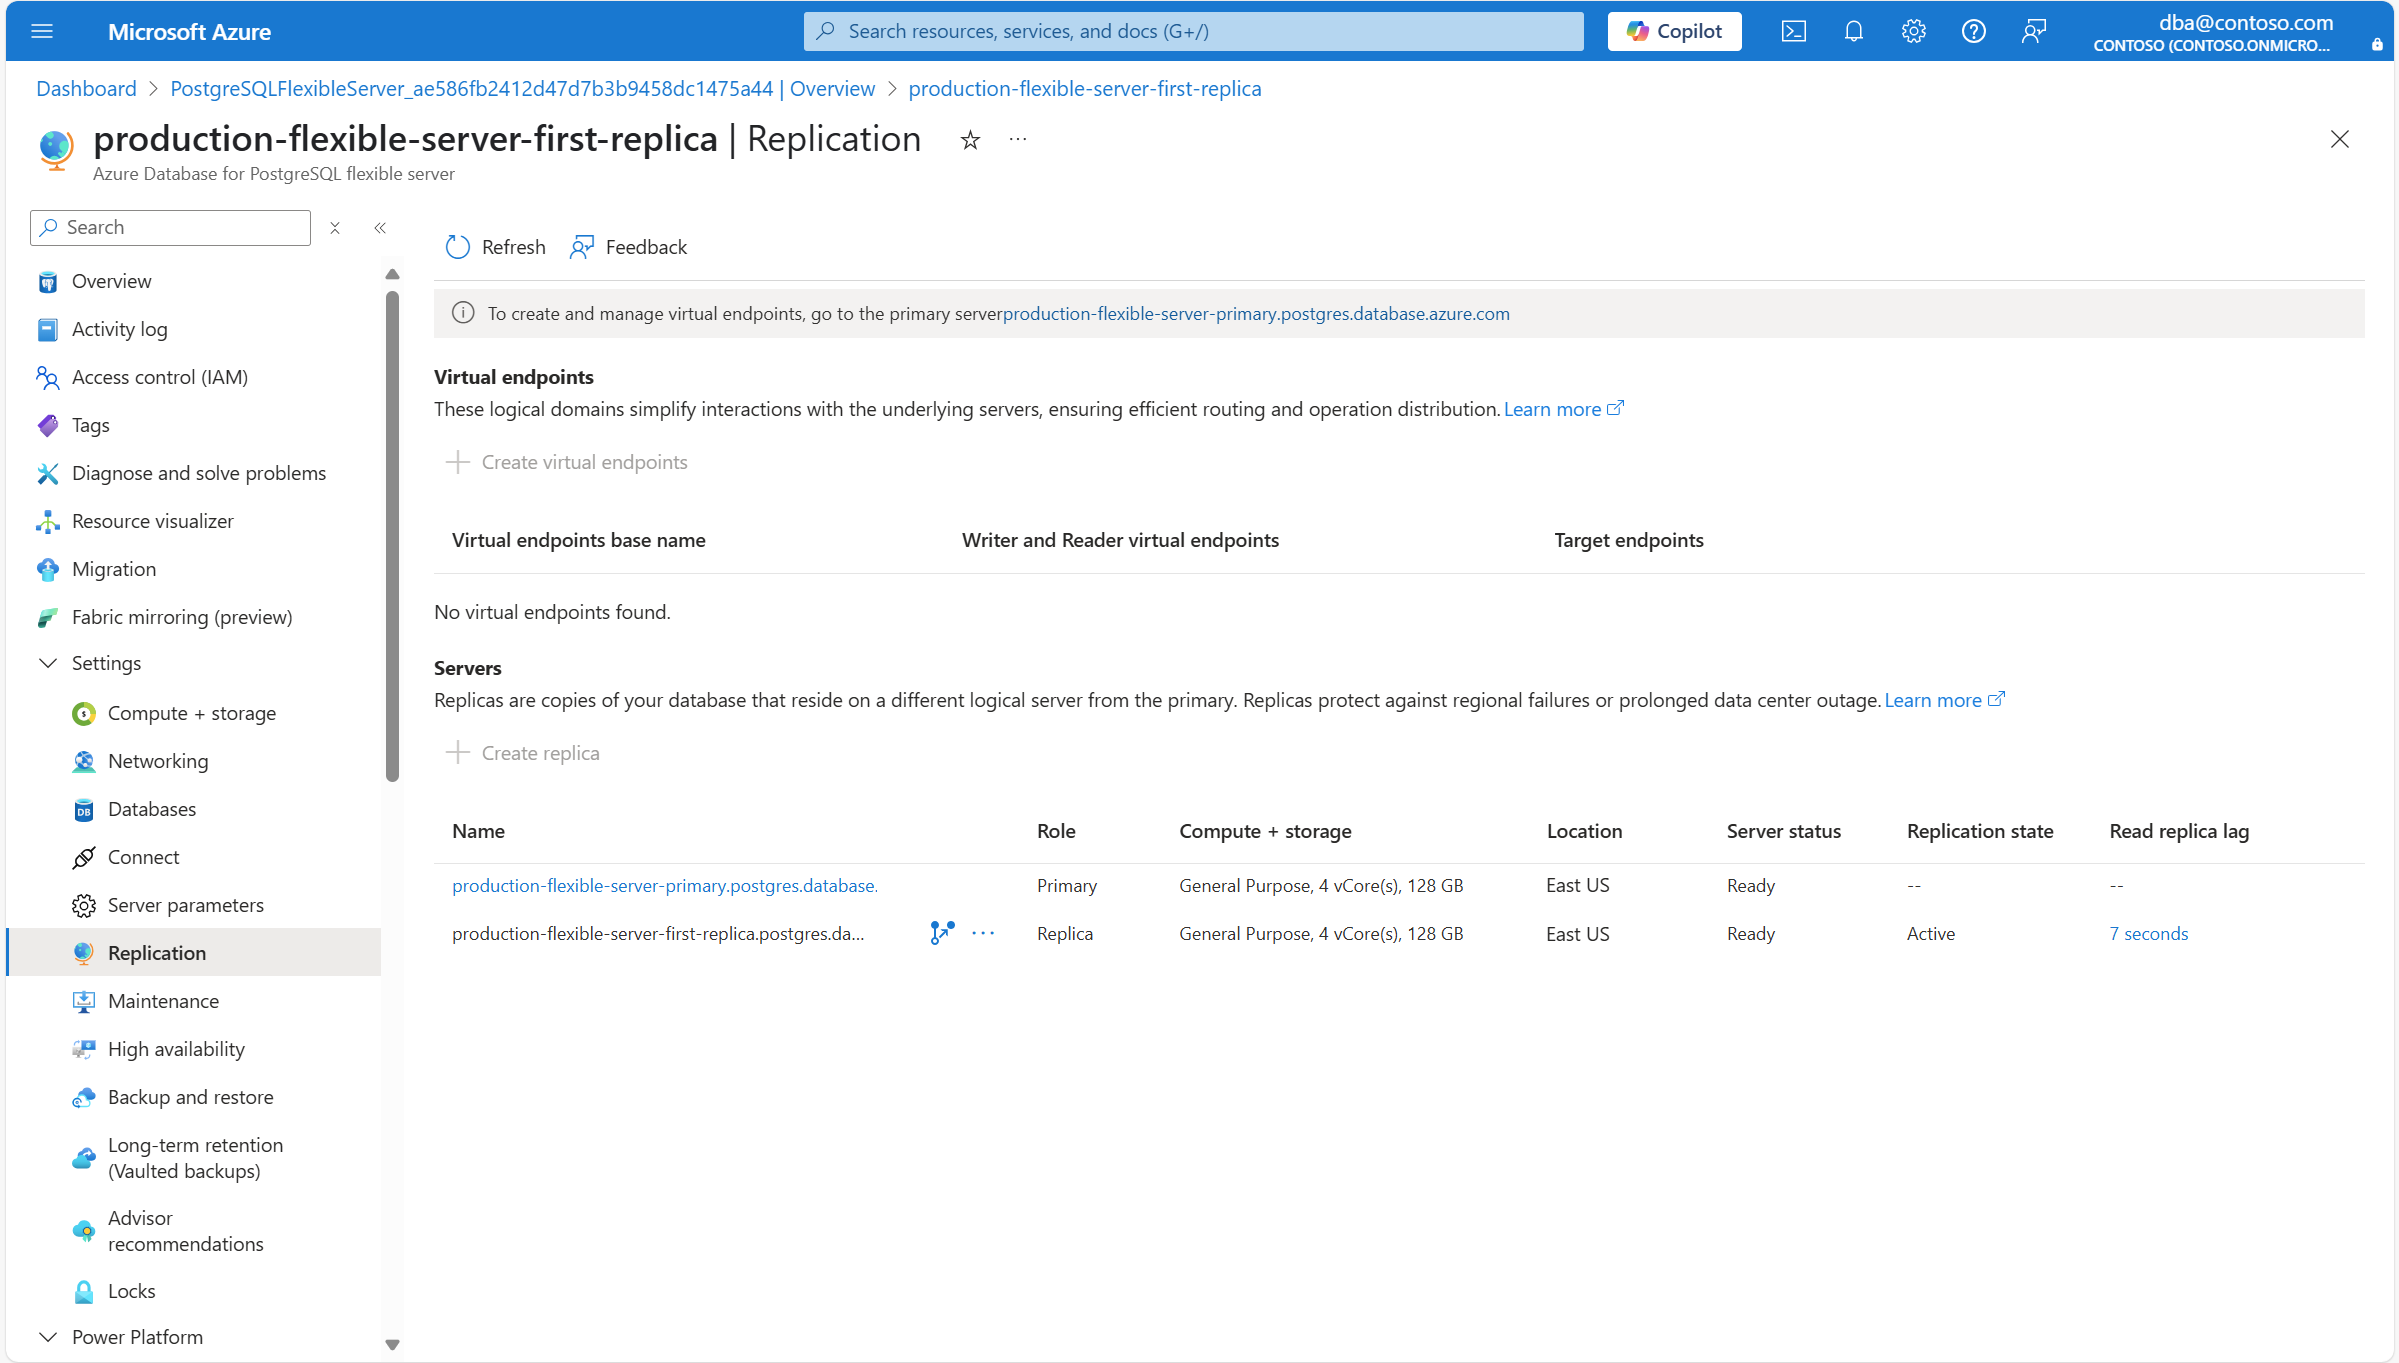The image size is (2399, 1363).
Task: Collapse the sidebar with the double chevron
Action: tap(380, 228)
